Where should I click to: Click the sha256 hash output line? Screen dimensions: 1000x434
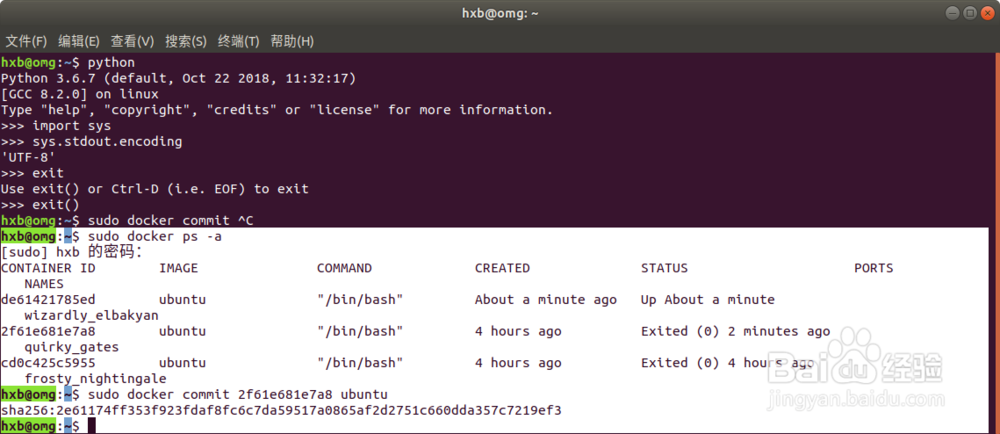pos(281,410)
